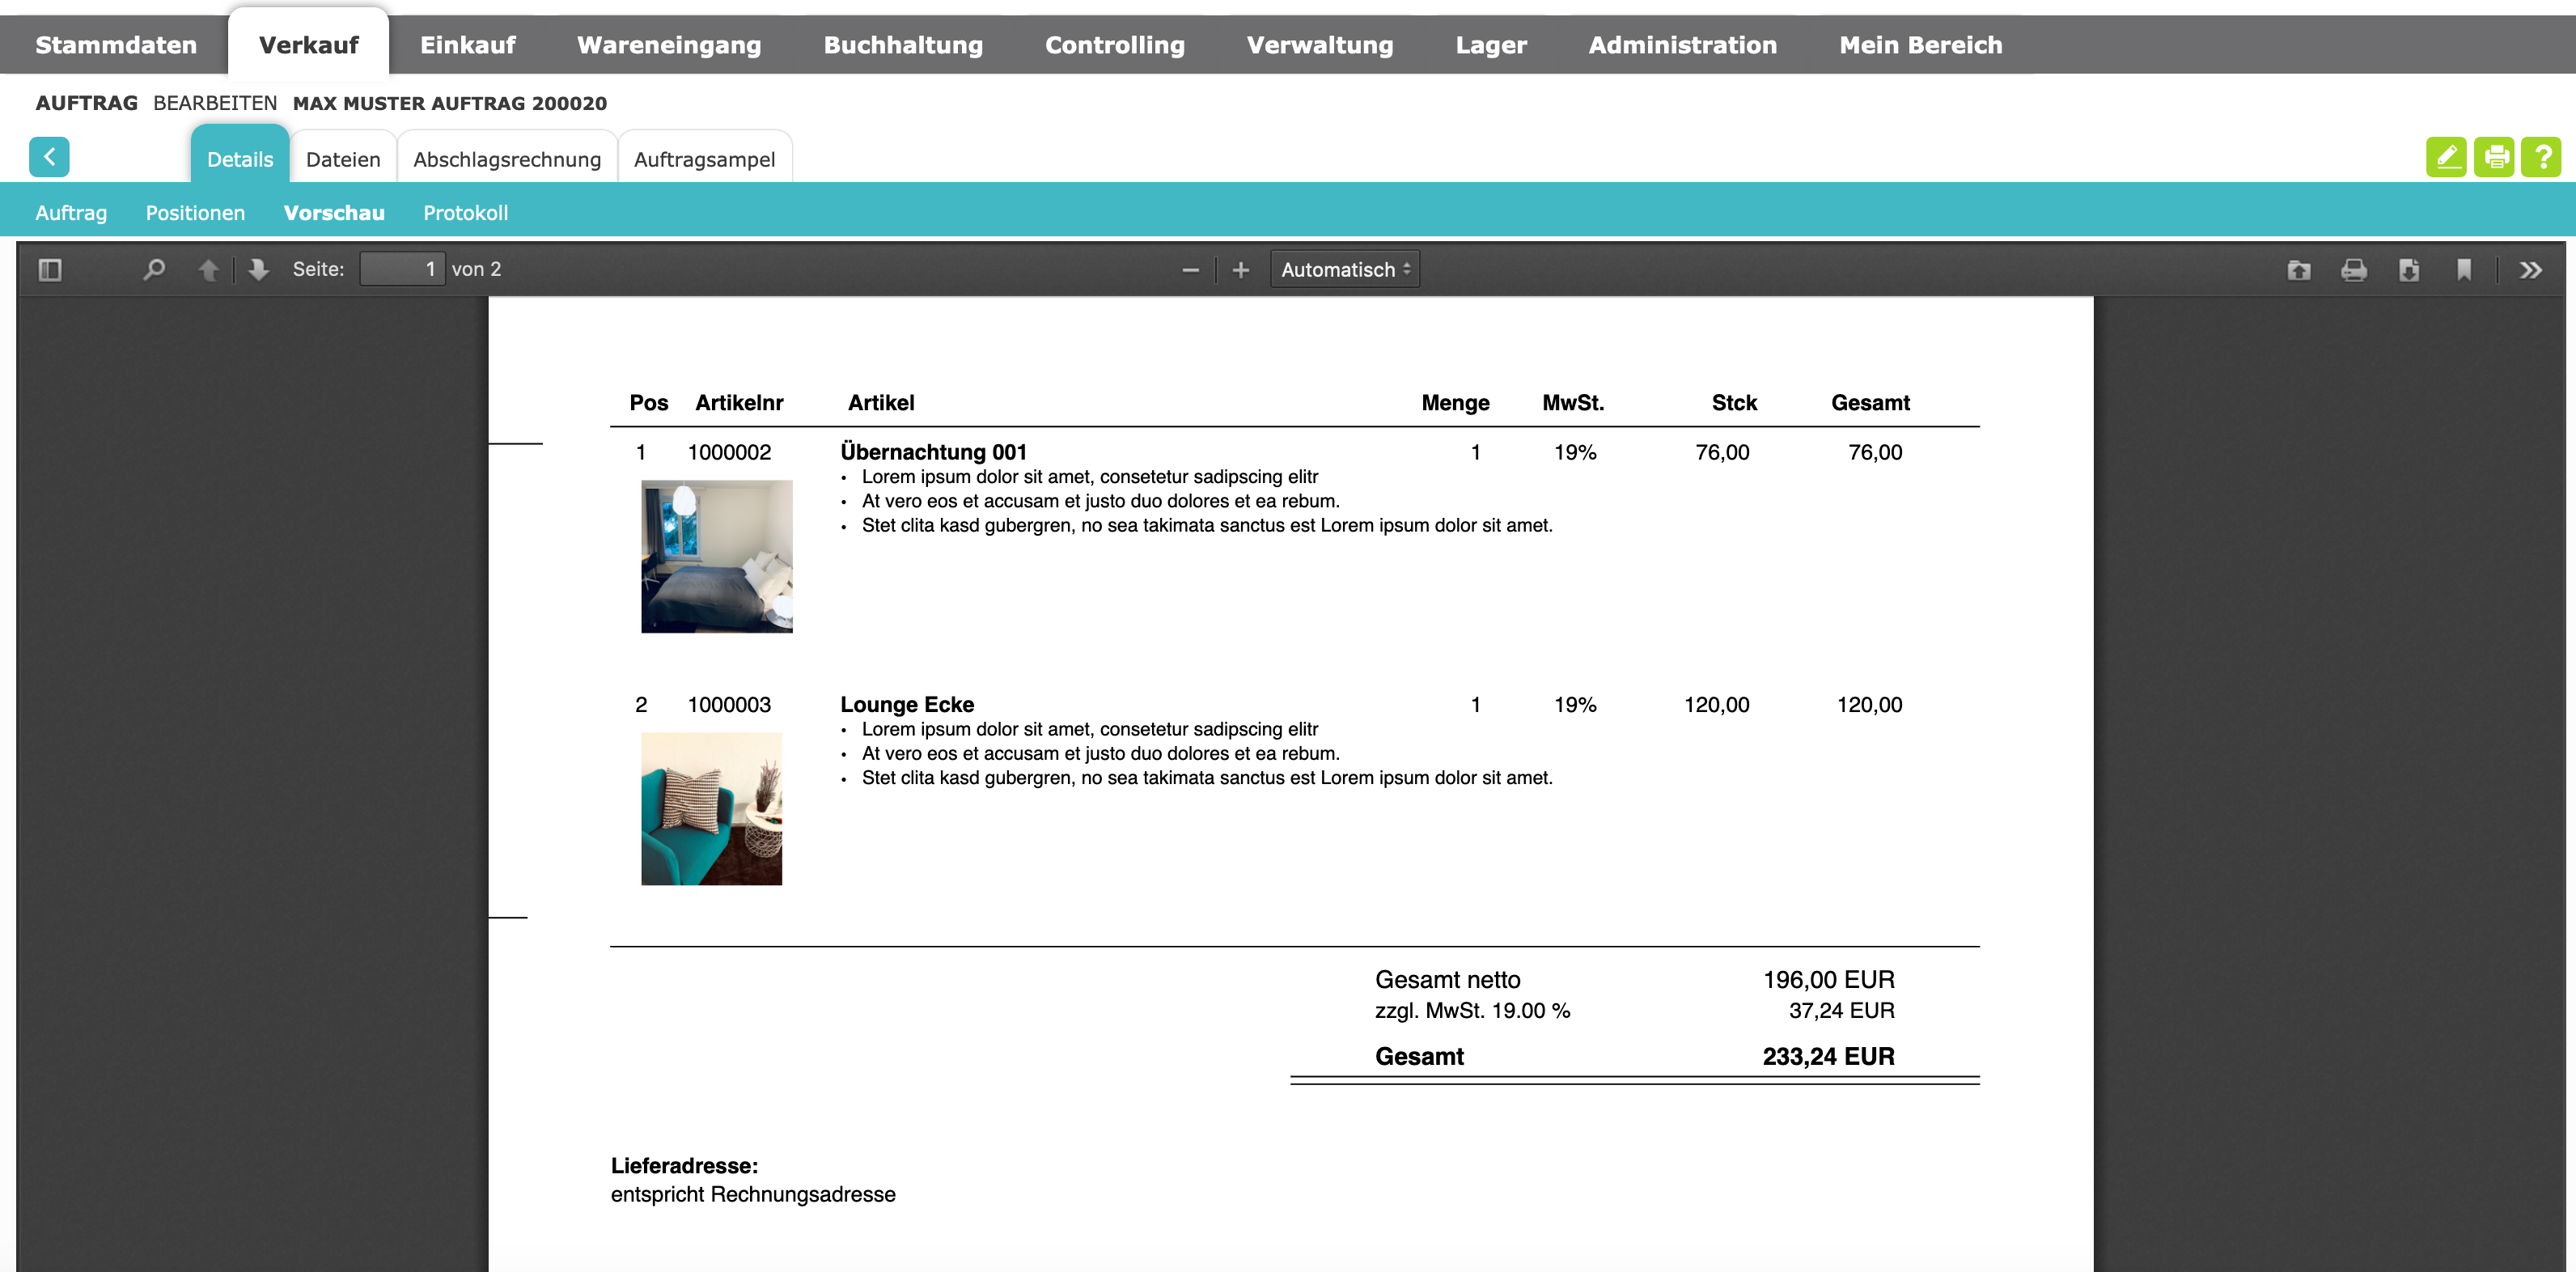Screen dimensions: 2576x1272
Task: Go back using the teal chevron button
Action: coord(49,157)
